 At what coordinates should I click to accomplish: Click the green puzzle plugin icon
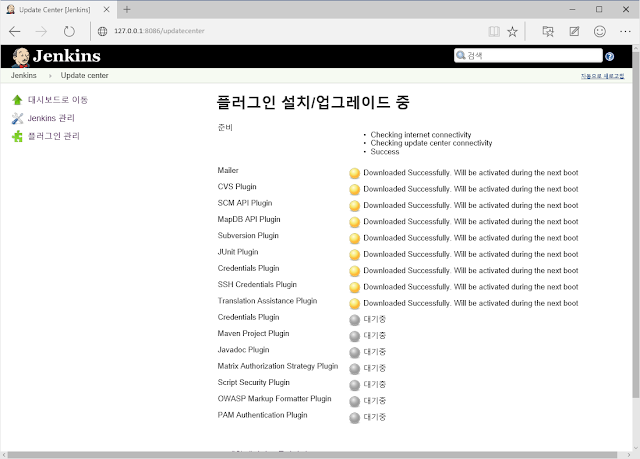pos(17,136)
